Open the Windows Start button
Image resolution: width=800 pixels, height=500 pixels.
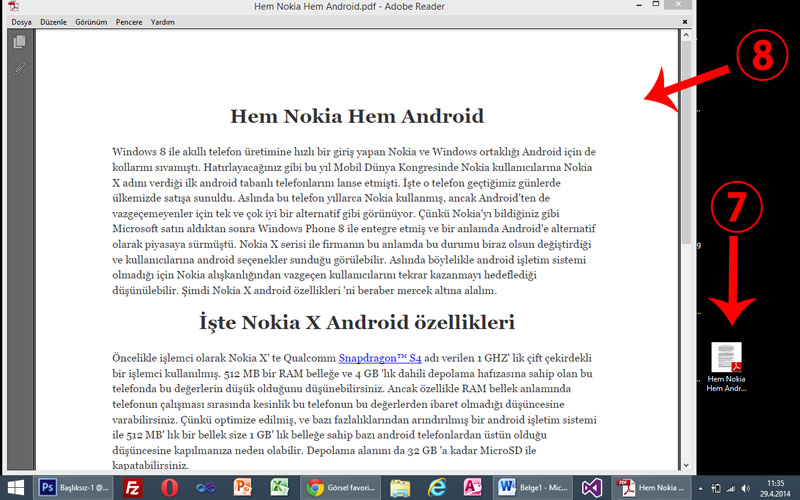pyautogui.click(x=15, y=488)
